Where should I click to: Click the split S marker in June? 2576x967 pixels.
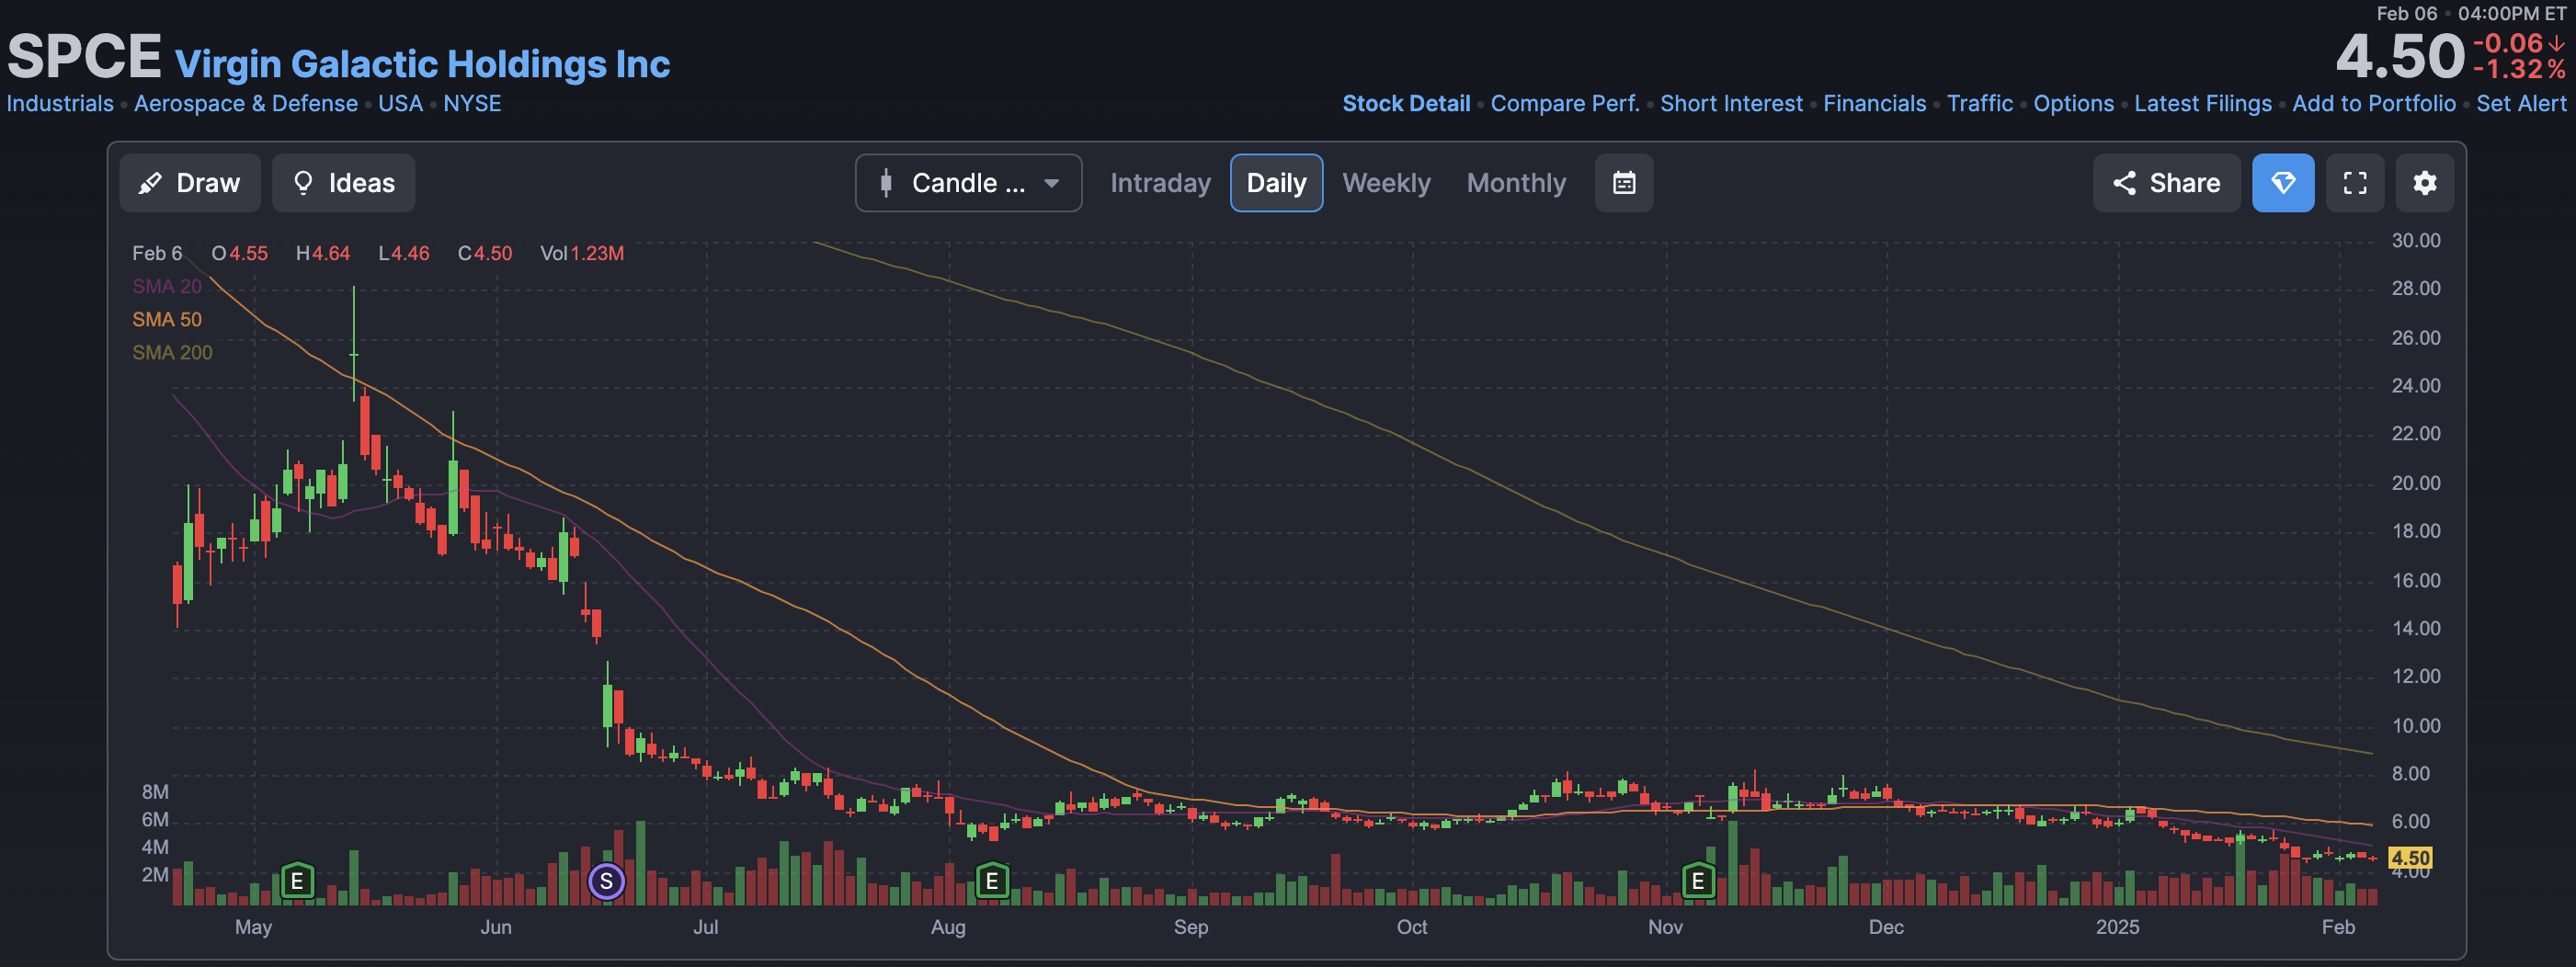pyautogui.click(x=606, y=882)
